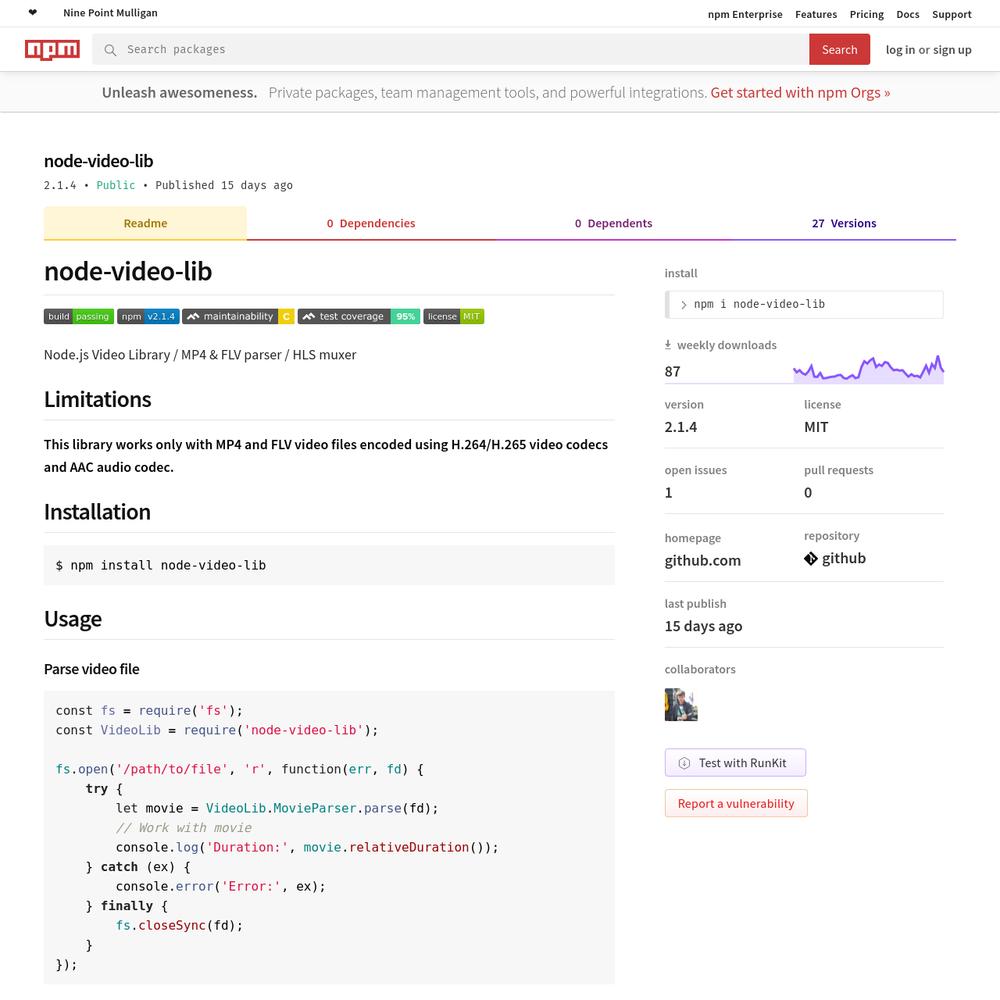Open npm Enterprise in top menu
Viewport: 1000px width, 1000px height.
coord(745,14)
